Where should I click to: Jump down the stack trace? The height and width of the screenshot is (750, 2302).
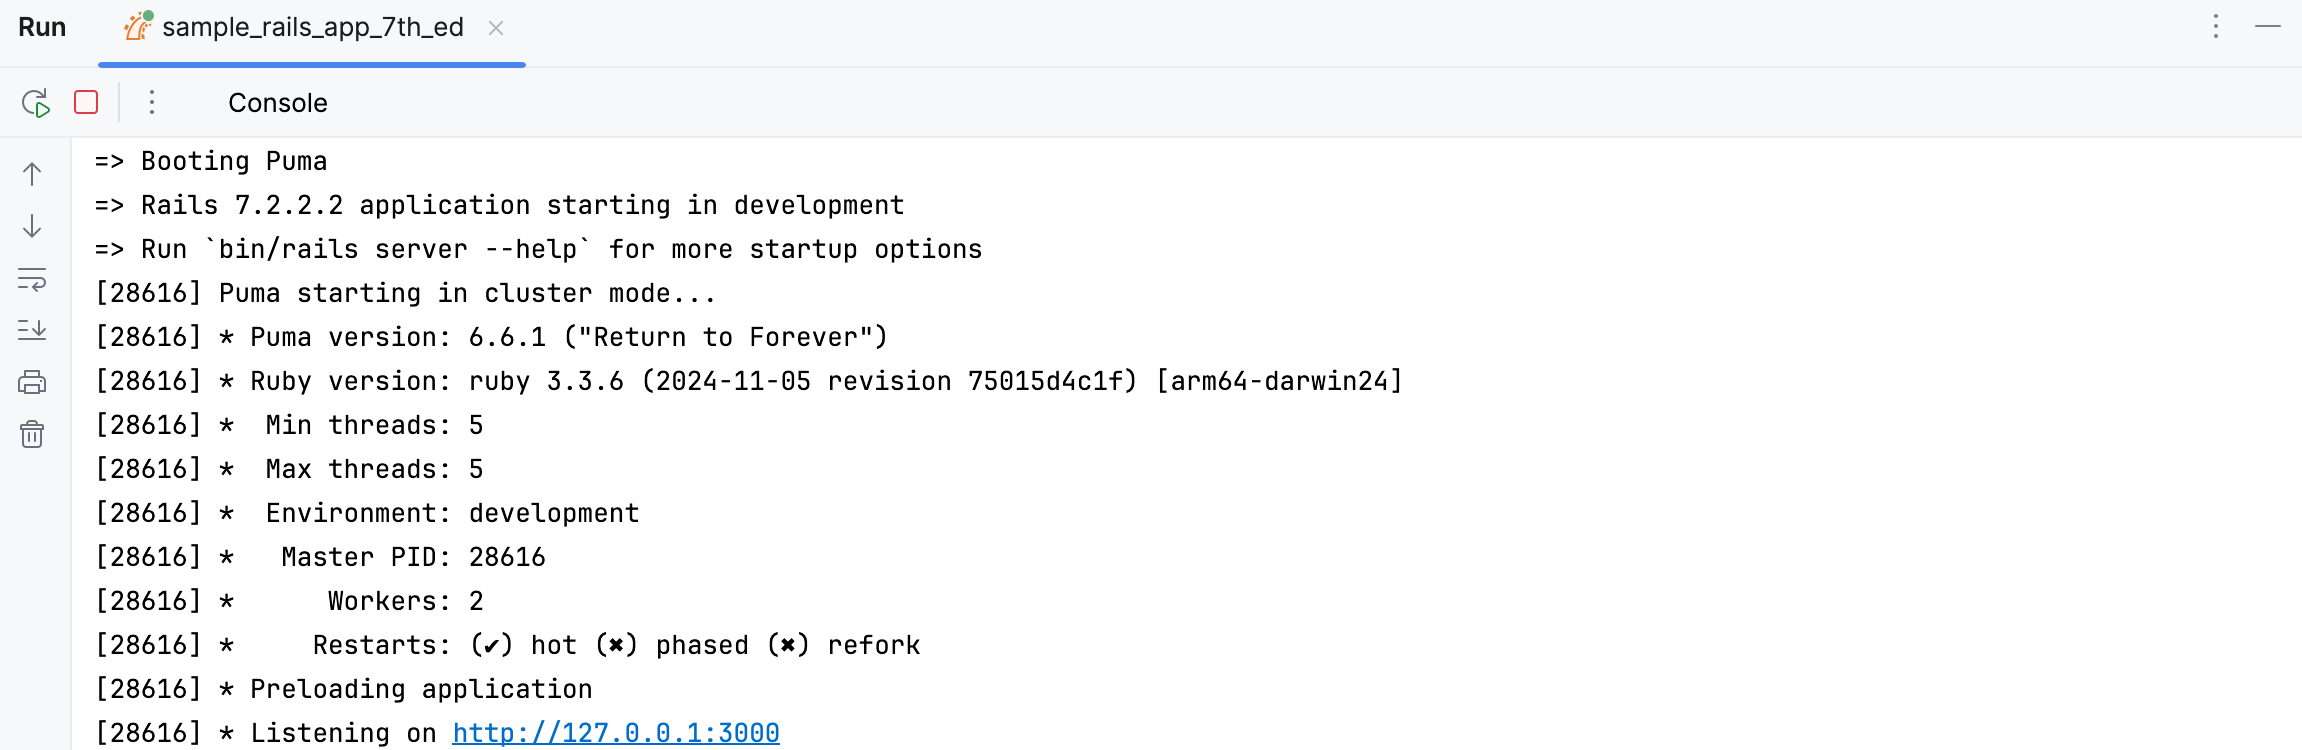coord(32,226)
